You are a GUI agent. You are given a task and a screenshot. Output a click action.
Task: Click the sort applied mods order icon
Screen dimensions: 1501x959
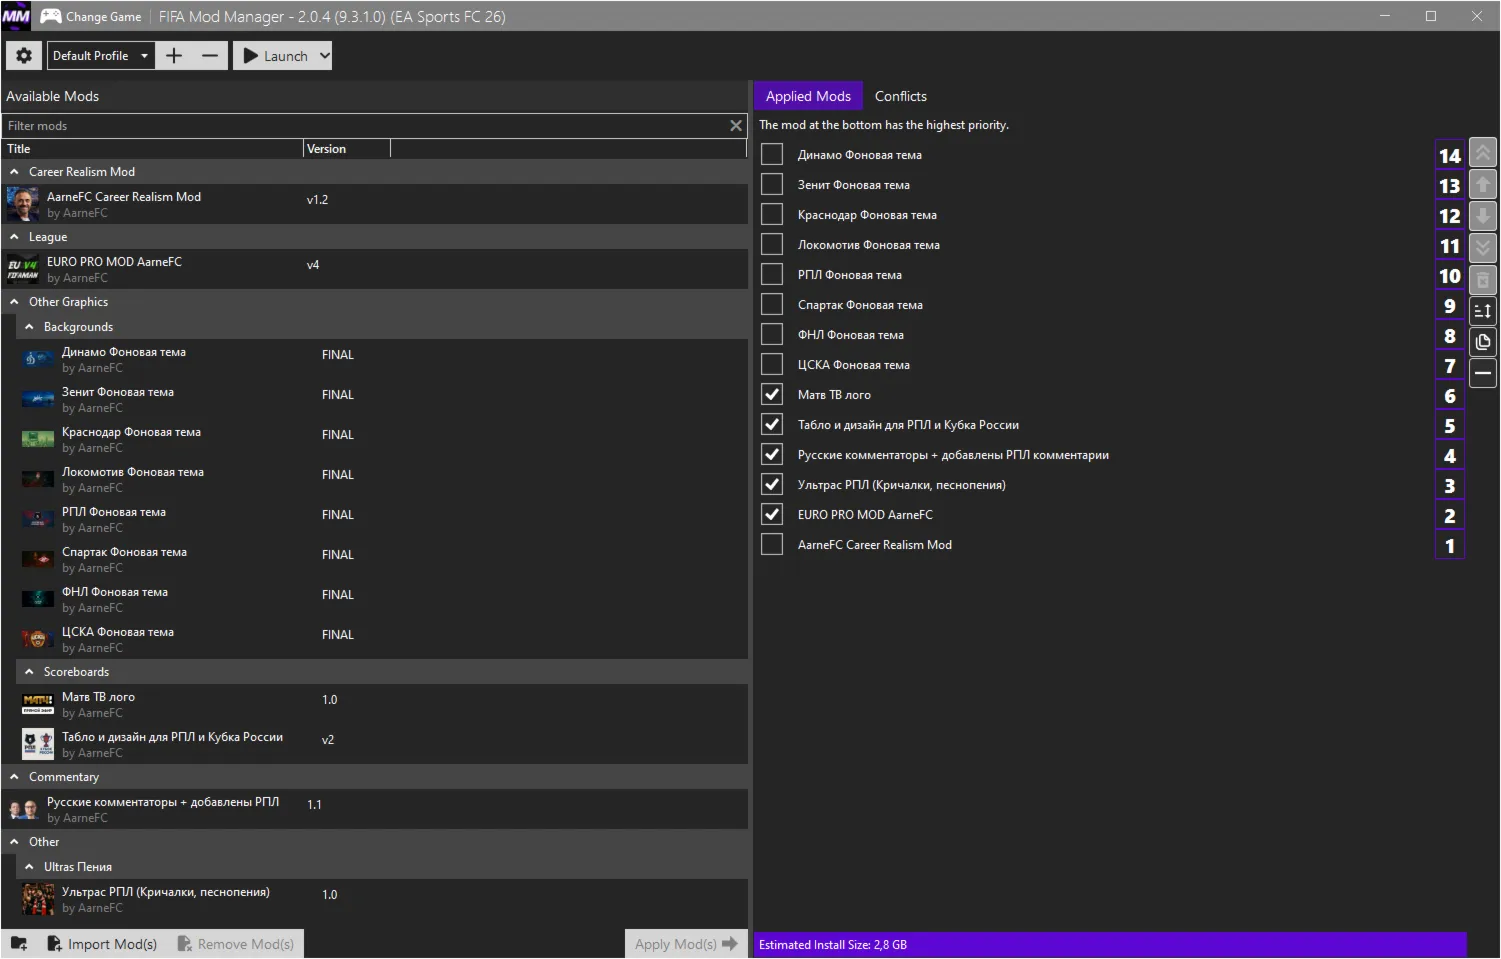click(x=1483, y=311)
